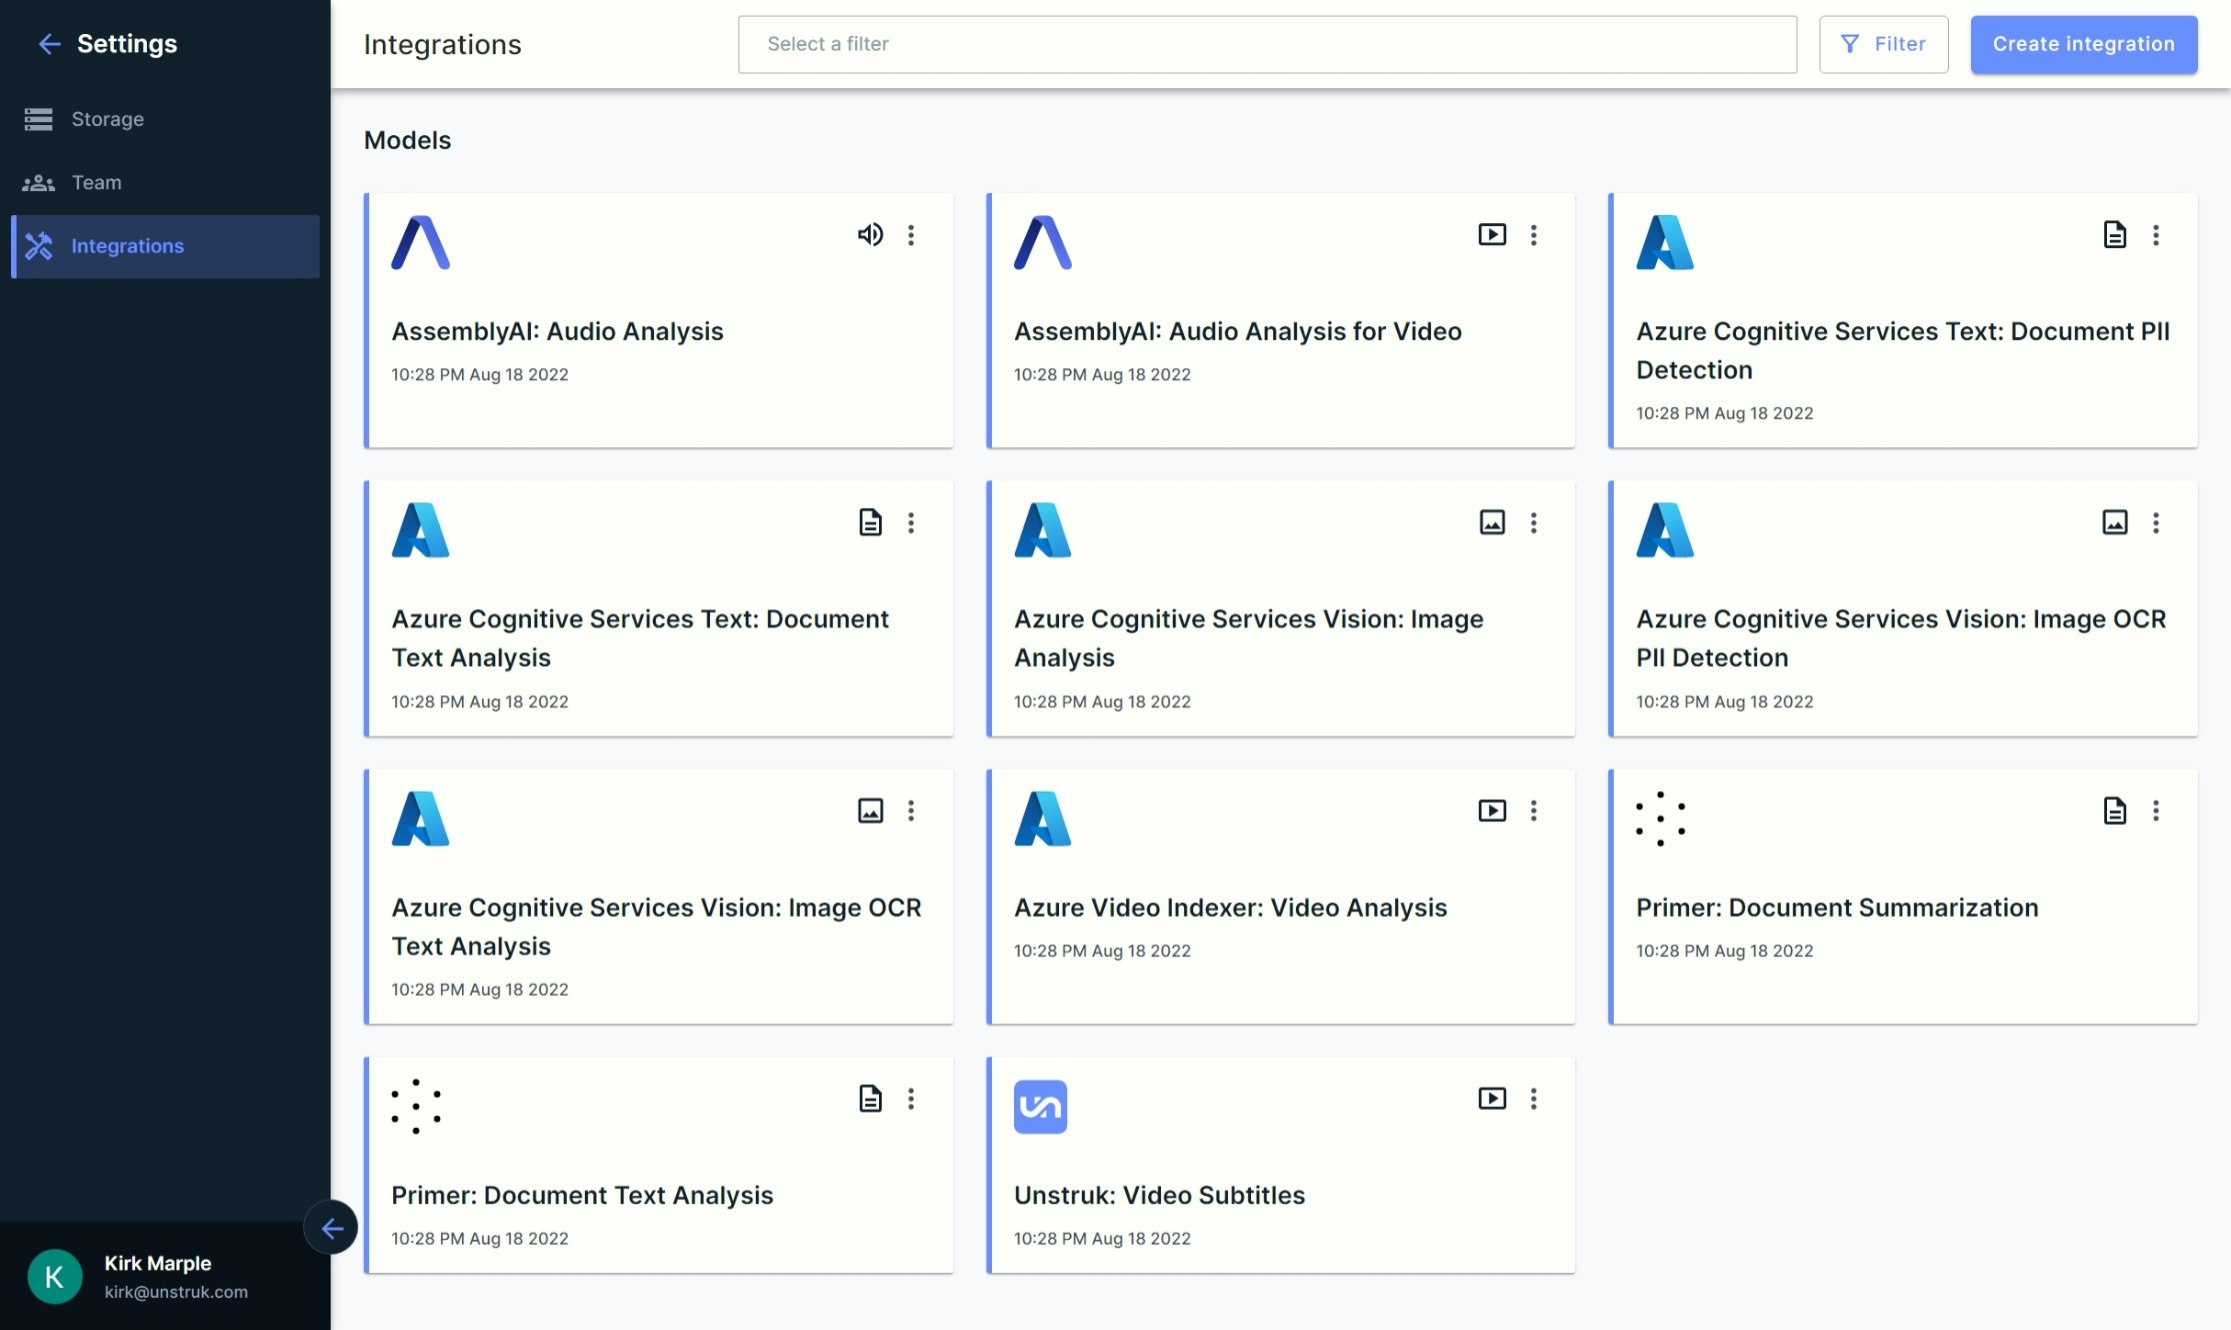Click the Models section heading
The width and height of the screenshot is (2231, 1330).
click(407, 140)
